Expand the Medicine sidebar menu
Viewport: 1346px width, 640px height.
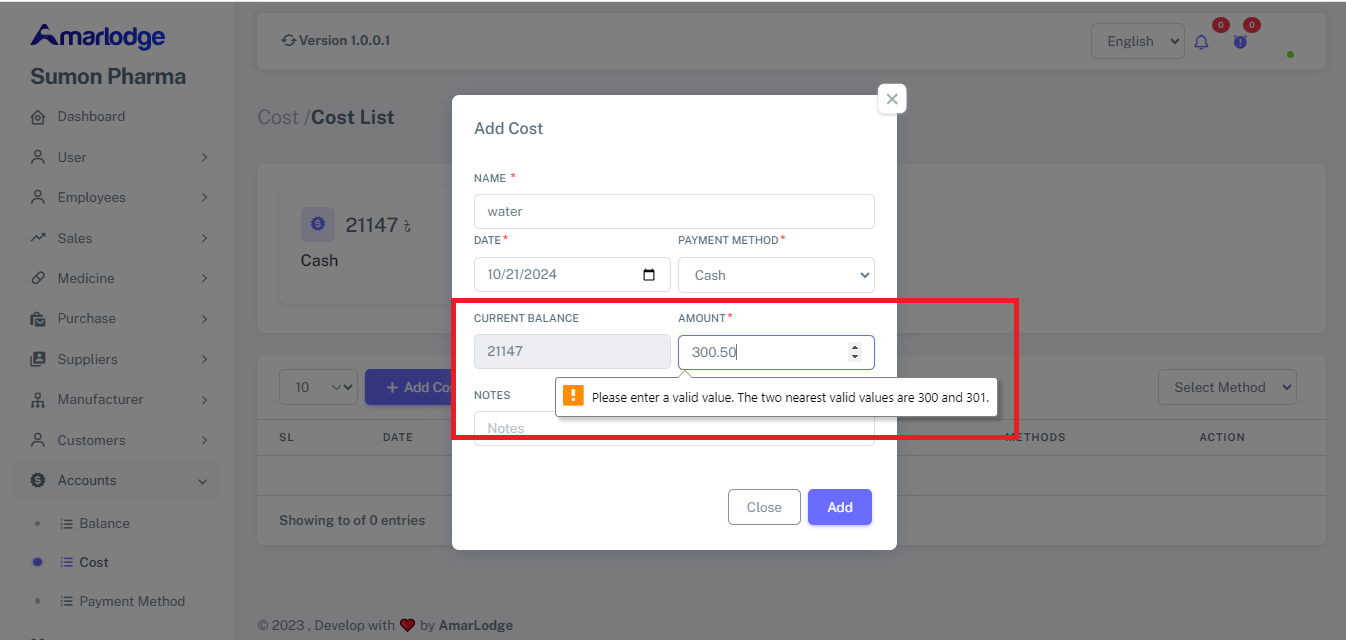(x=120, y=278)
